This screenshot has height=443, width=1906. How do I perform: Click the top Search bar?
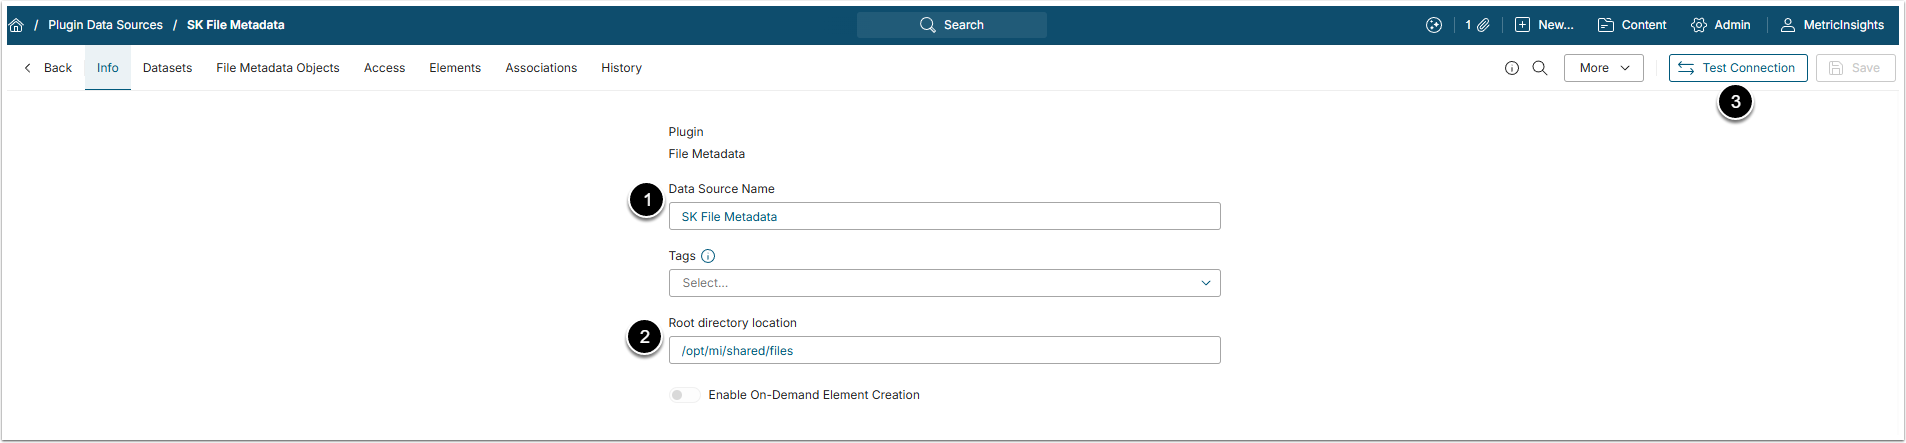tap(951, 25)
